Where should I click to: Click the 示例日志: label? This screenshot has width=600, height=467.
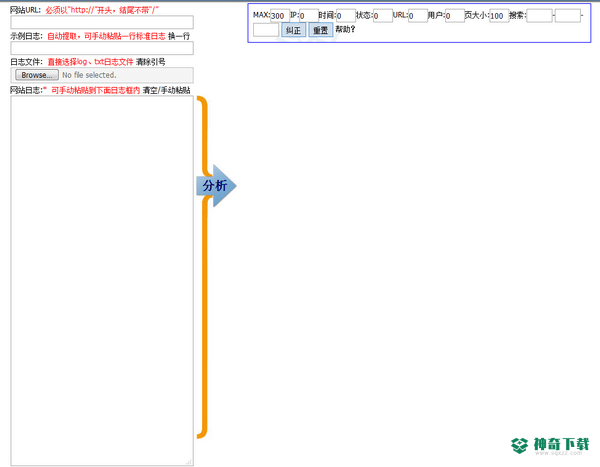(26, 36)
